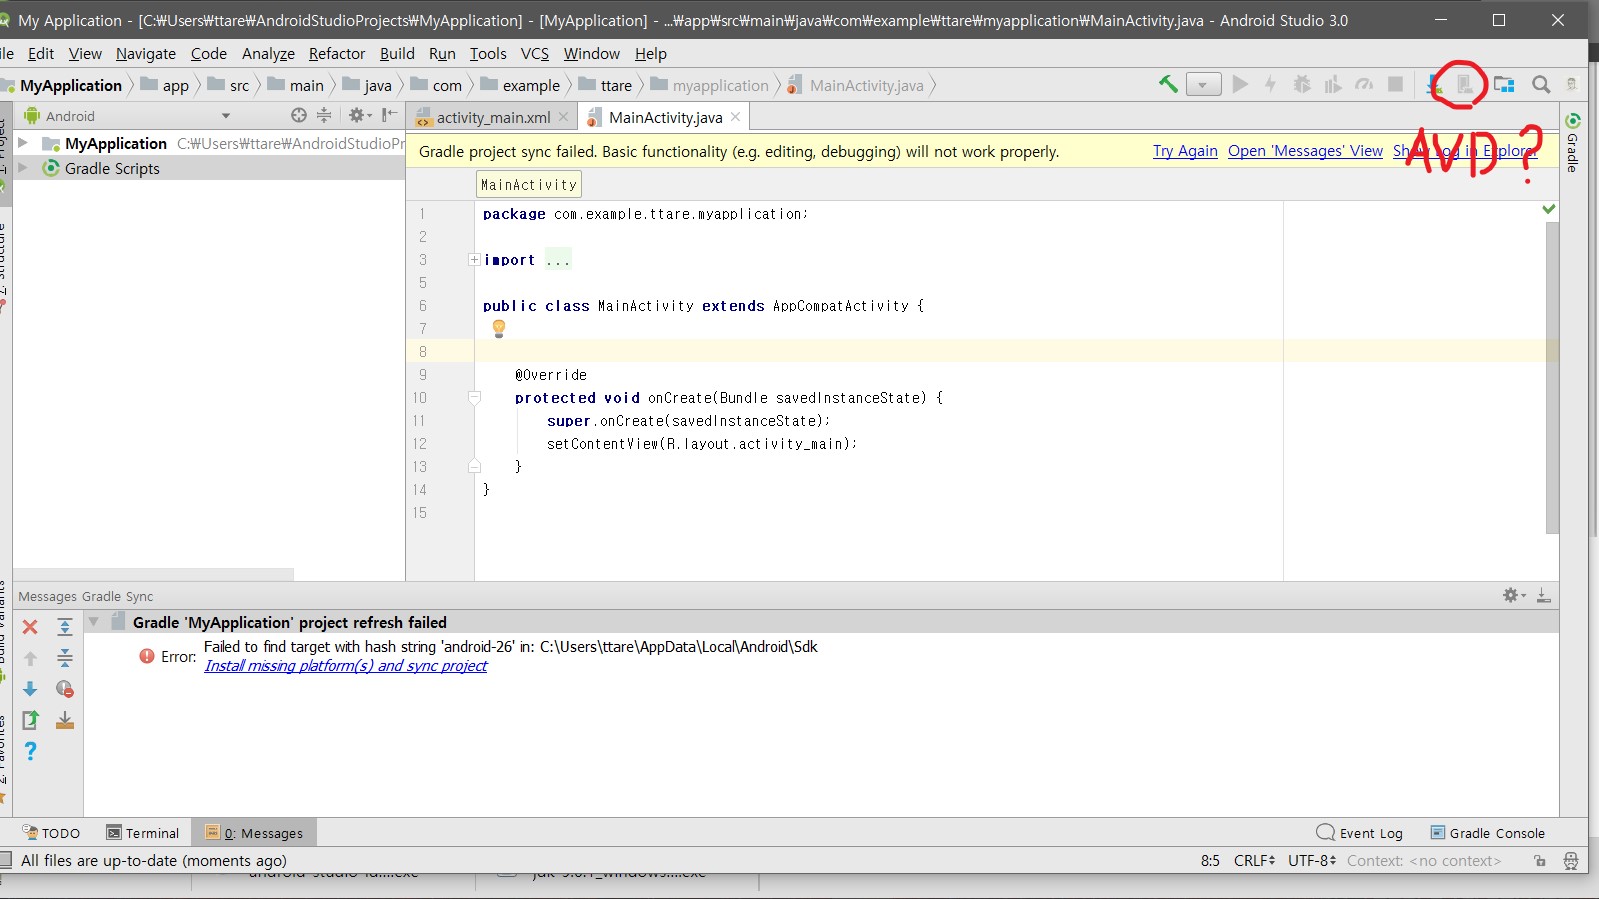The height and width of the screenshot is (899, 1599).
Task: Click the Android Profiler gauge icon
Action: click(x=1364, y=85)
